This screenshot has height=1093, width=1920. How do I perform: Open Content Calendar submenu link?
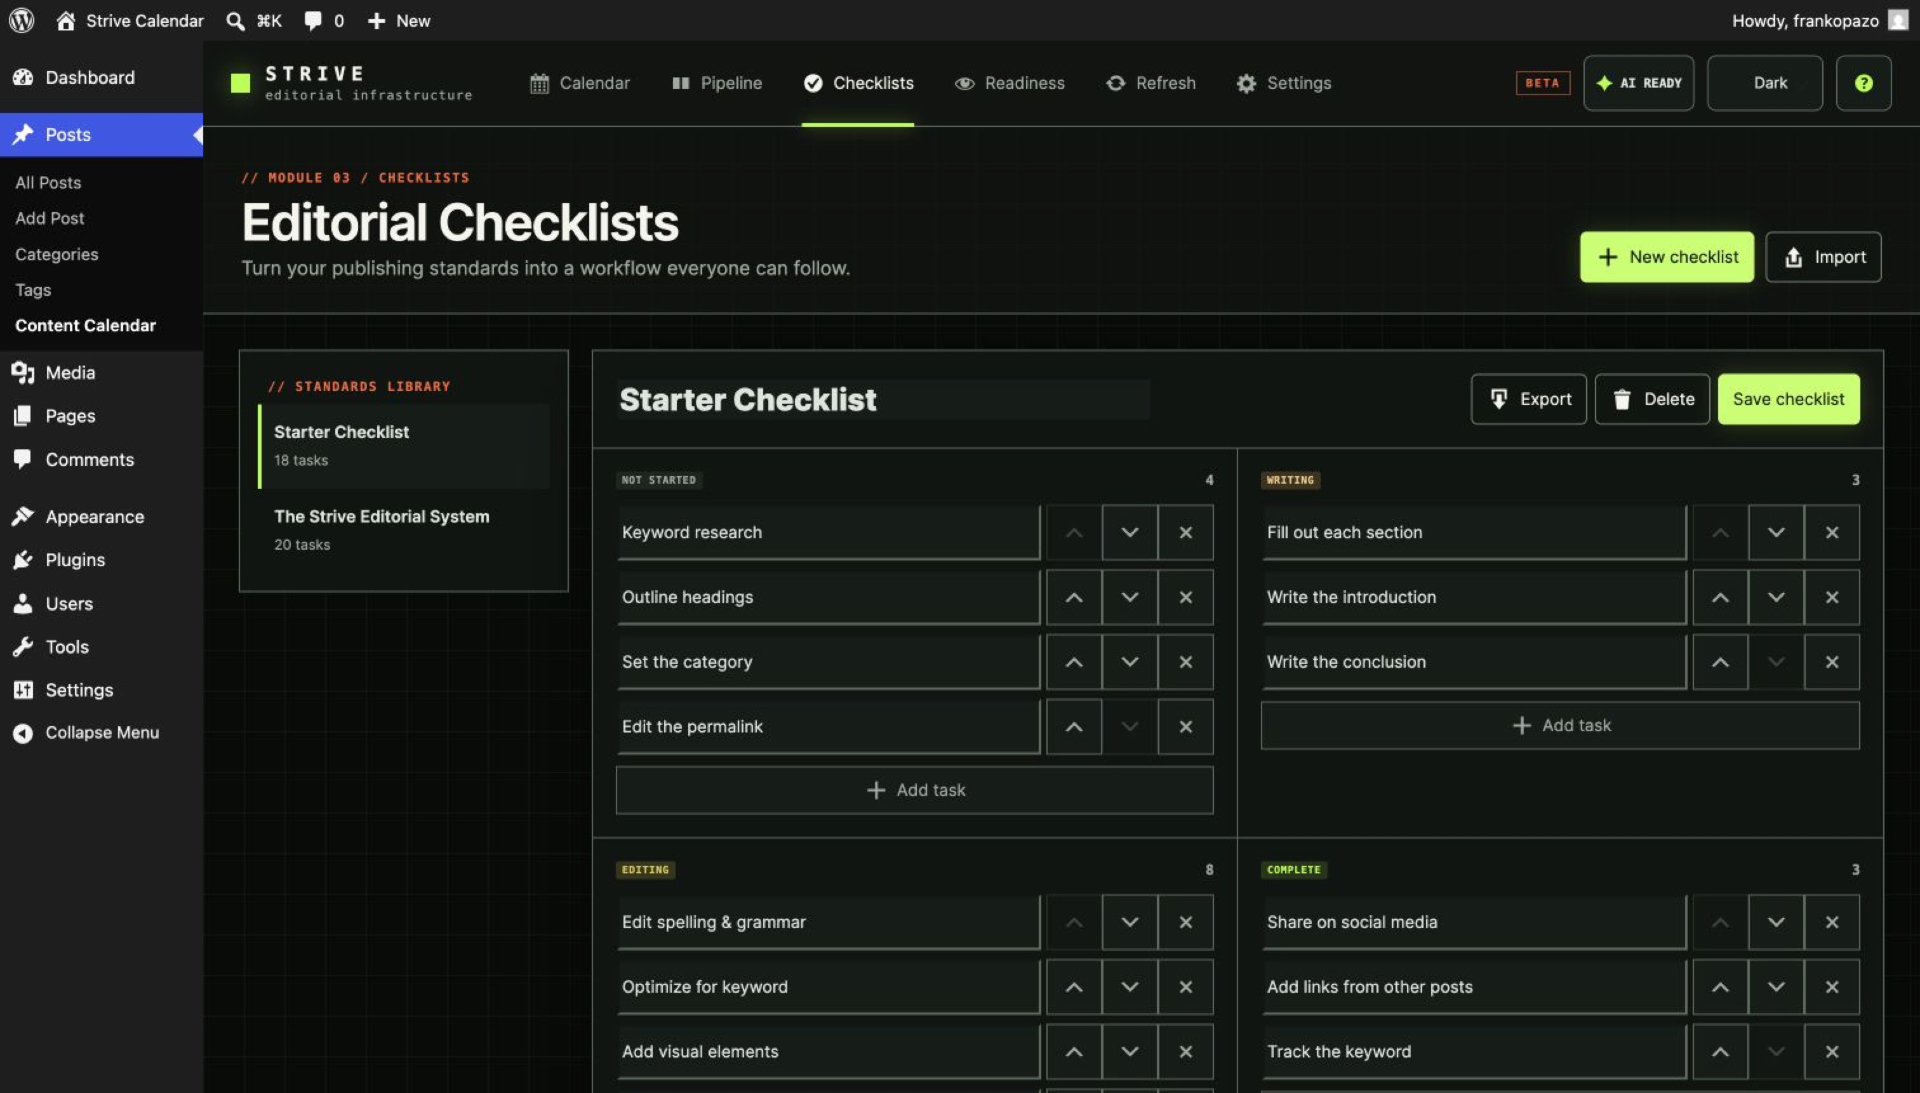point(85,325)
